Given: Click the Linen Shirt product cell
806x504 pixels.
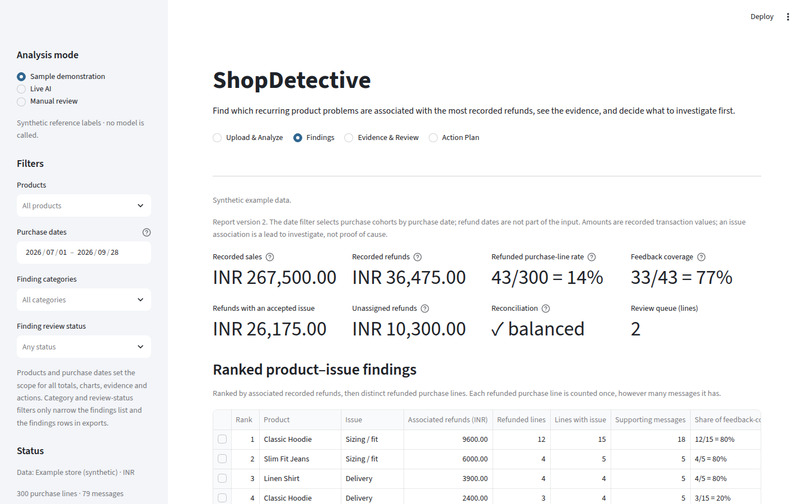Looking at the screenshot, I should point(300,478).
